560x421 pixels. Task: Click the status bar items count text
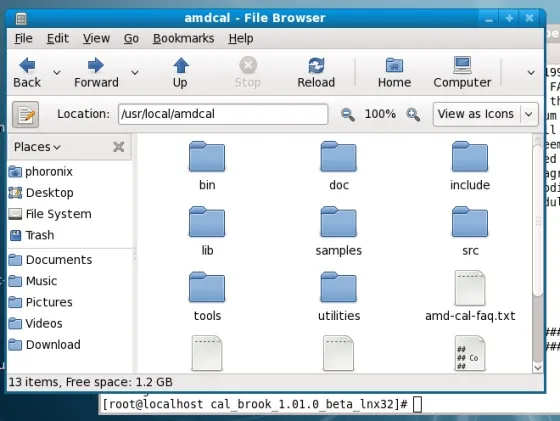(x=90, y=382)
